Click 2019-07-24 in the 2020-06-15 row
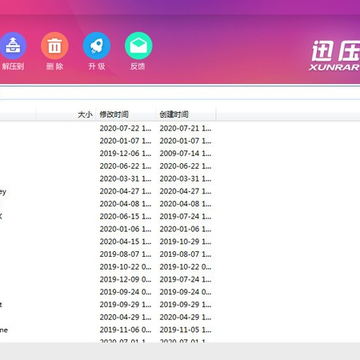Screen dimensions: 360x360 point(185,217)
